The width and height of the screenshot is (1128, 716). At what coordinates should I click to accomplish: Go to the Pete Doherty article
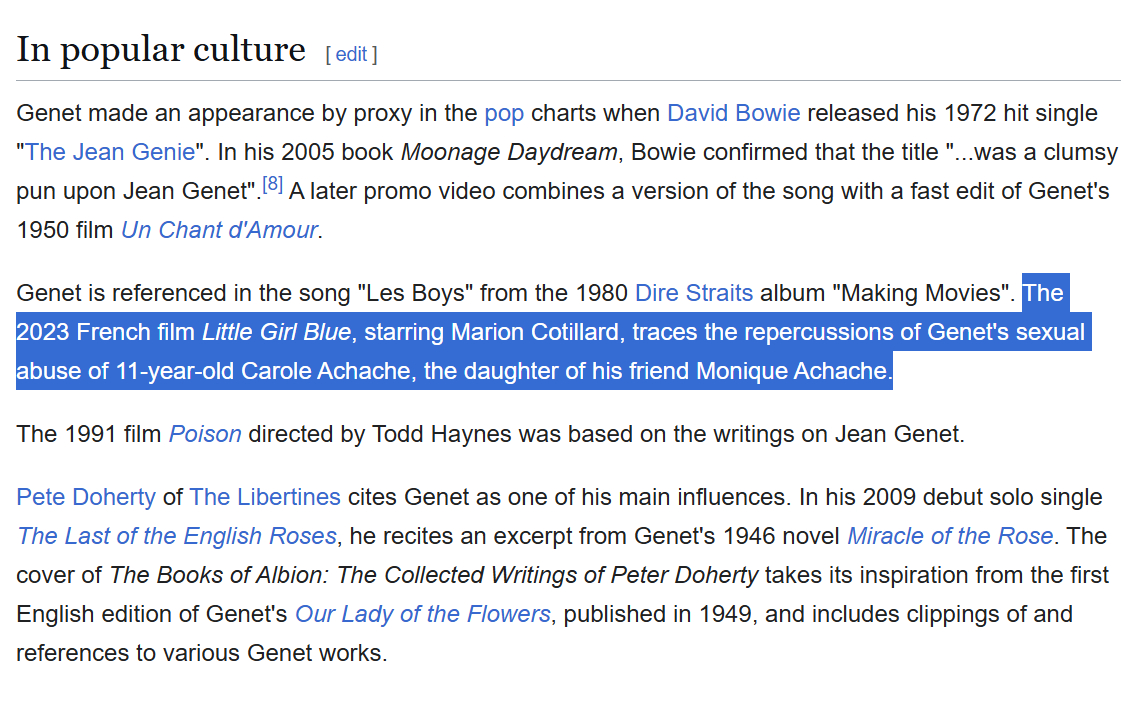tap(86, 497)
